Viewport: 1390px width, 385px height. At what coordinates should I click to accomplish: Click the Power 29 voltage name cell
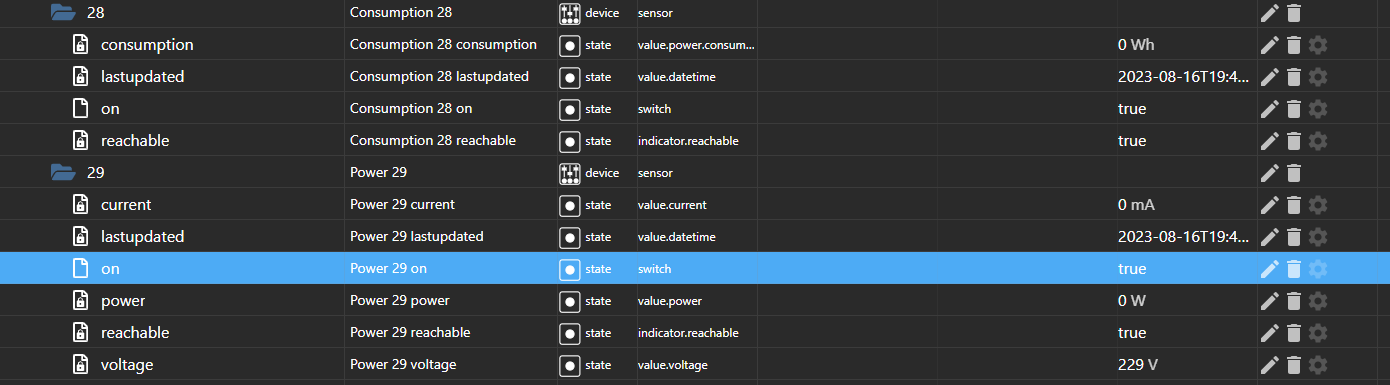pos(402,365)
